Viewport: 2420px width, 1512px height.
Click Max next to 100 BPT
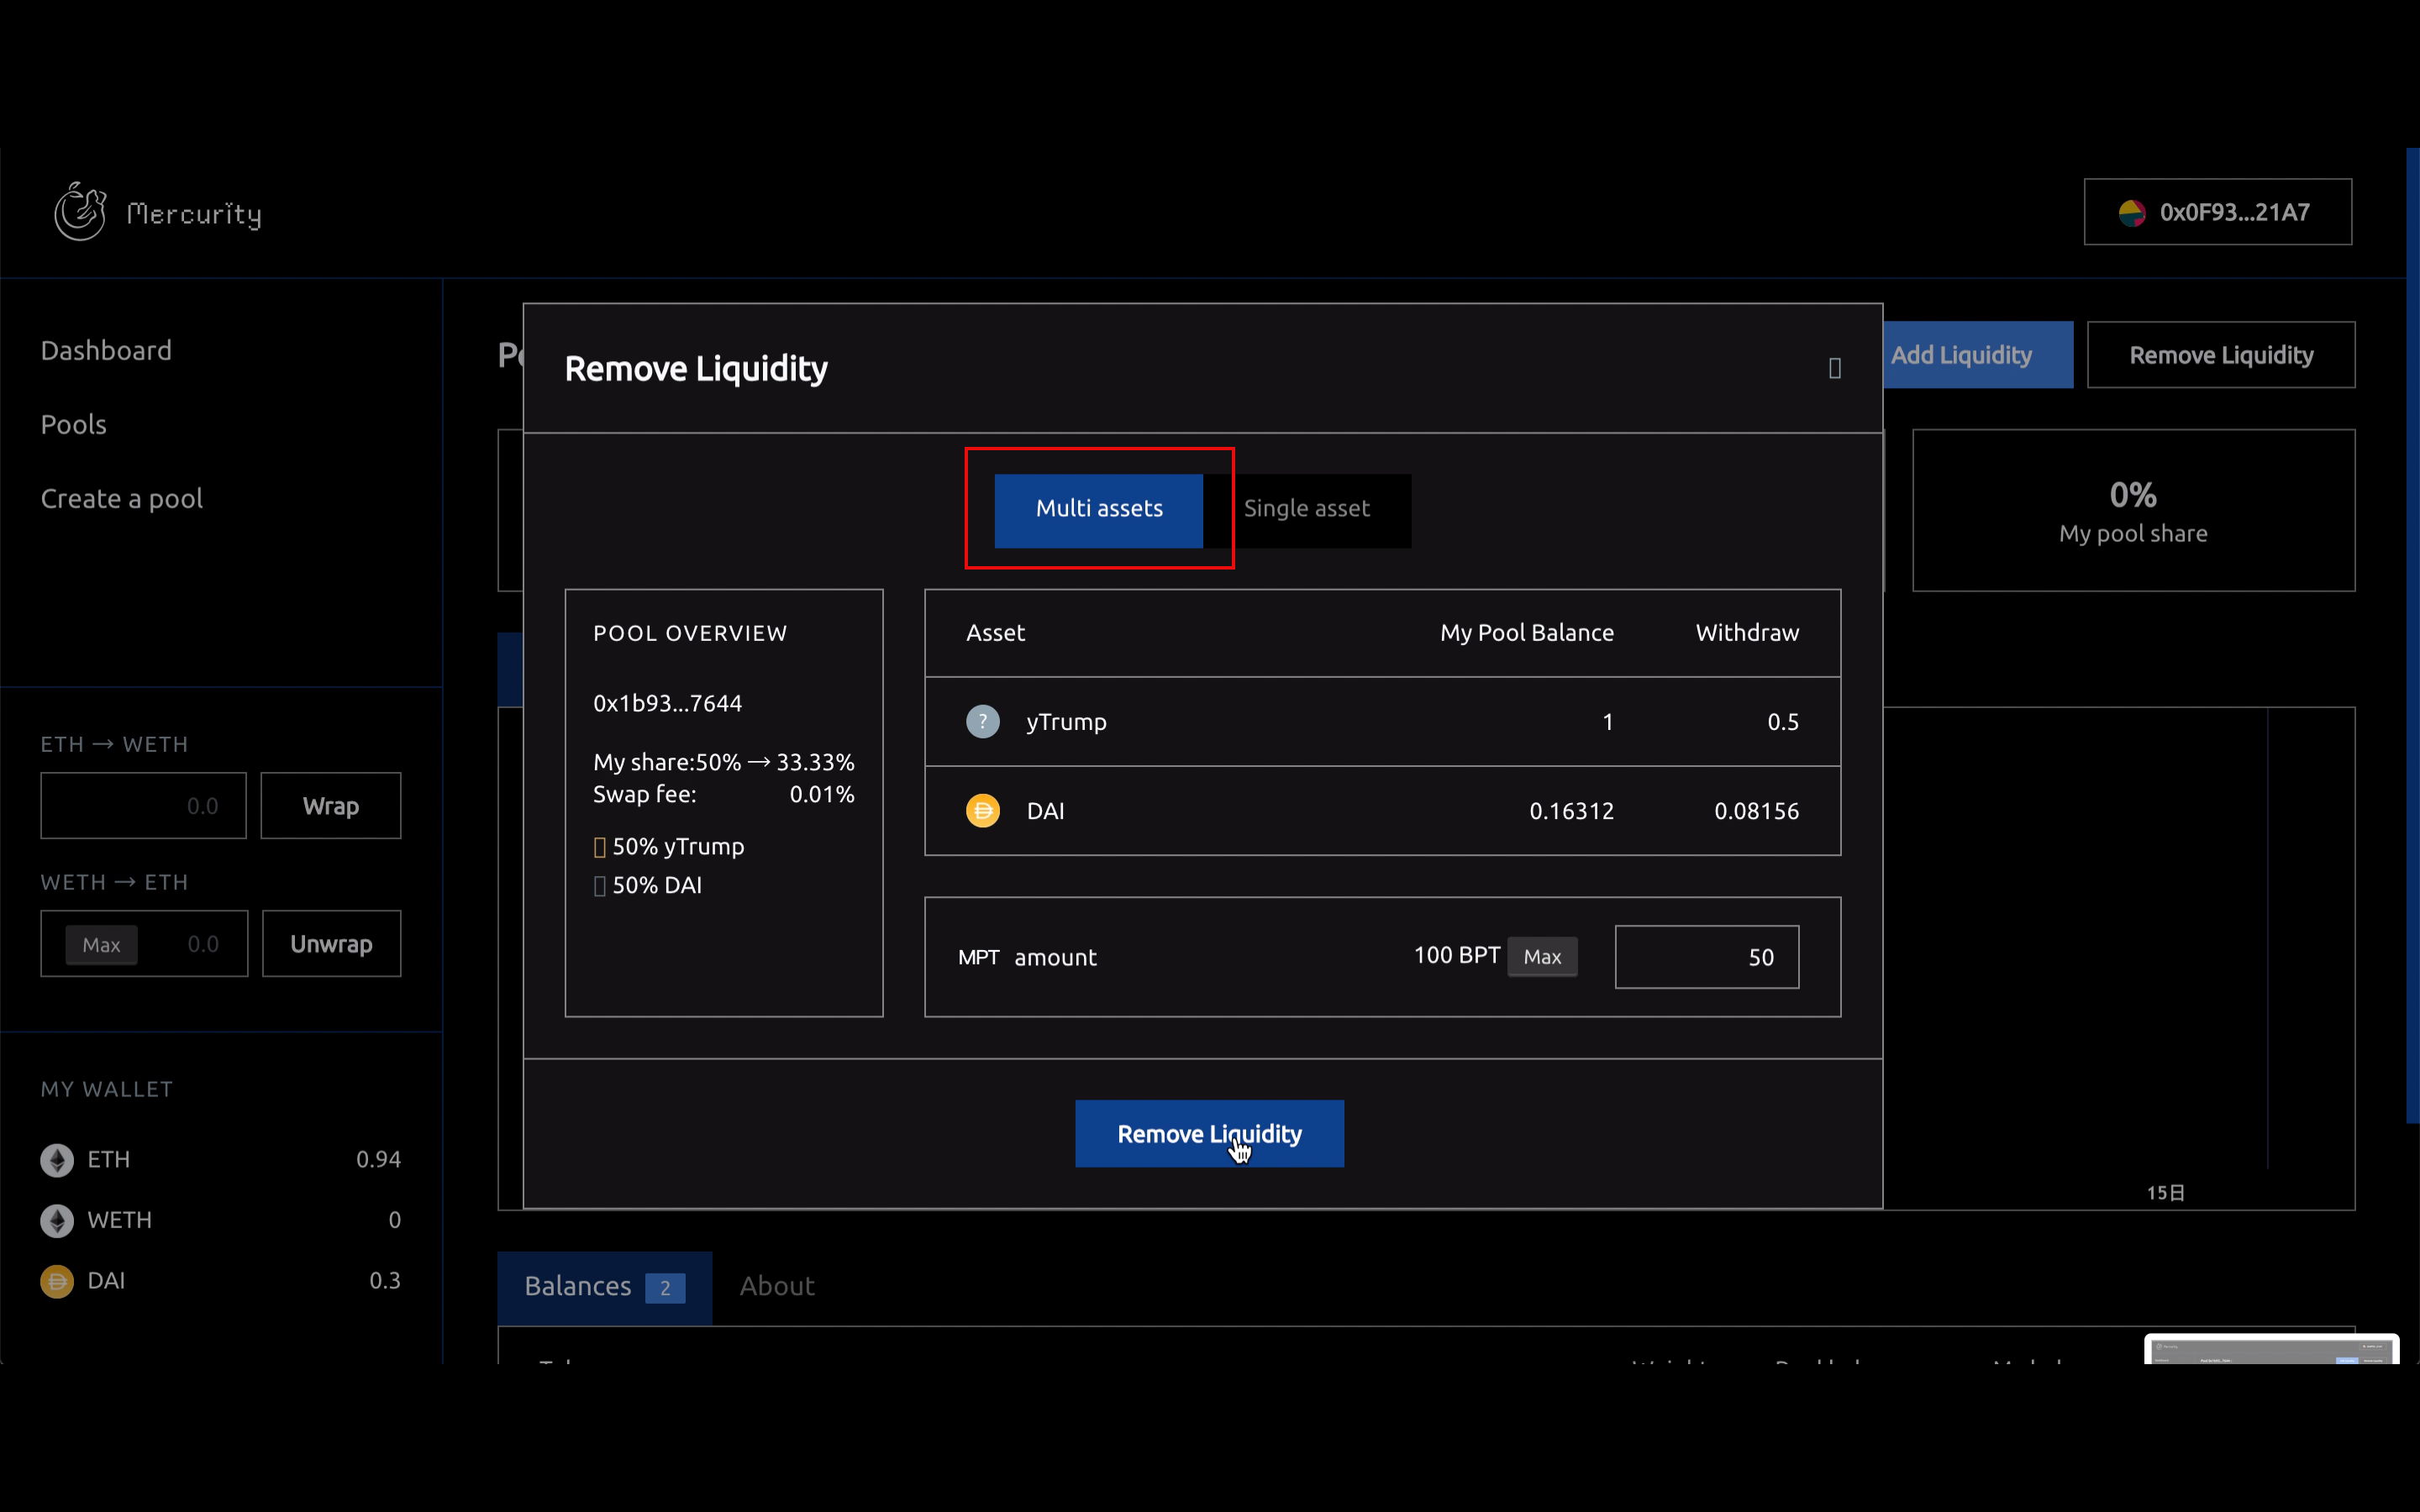1541,957
